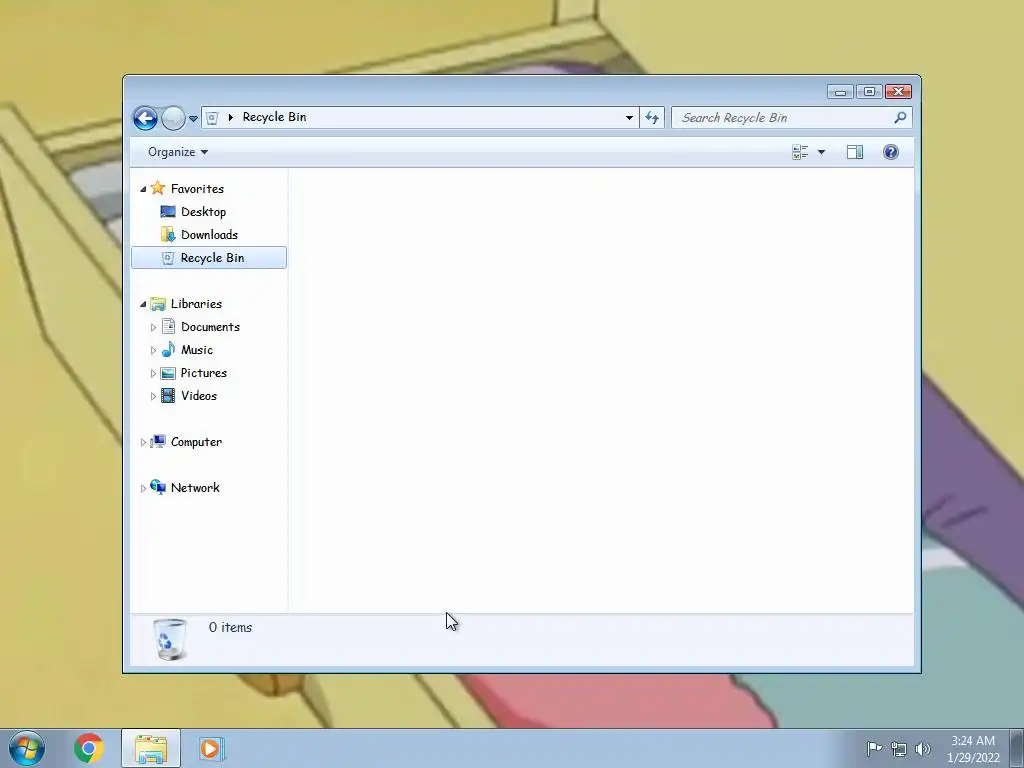Image resolution: width=1024 pixels, height=768 pixels.
Task: Select Network in navigation pane
Action: click(x=195, y=488)
